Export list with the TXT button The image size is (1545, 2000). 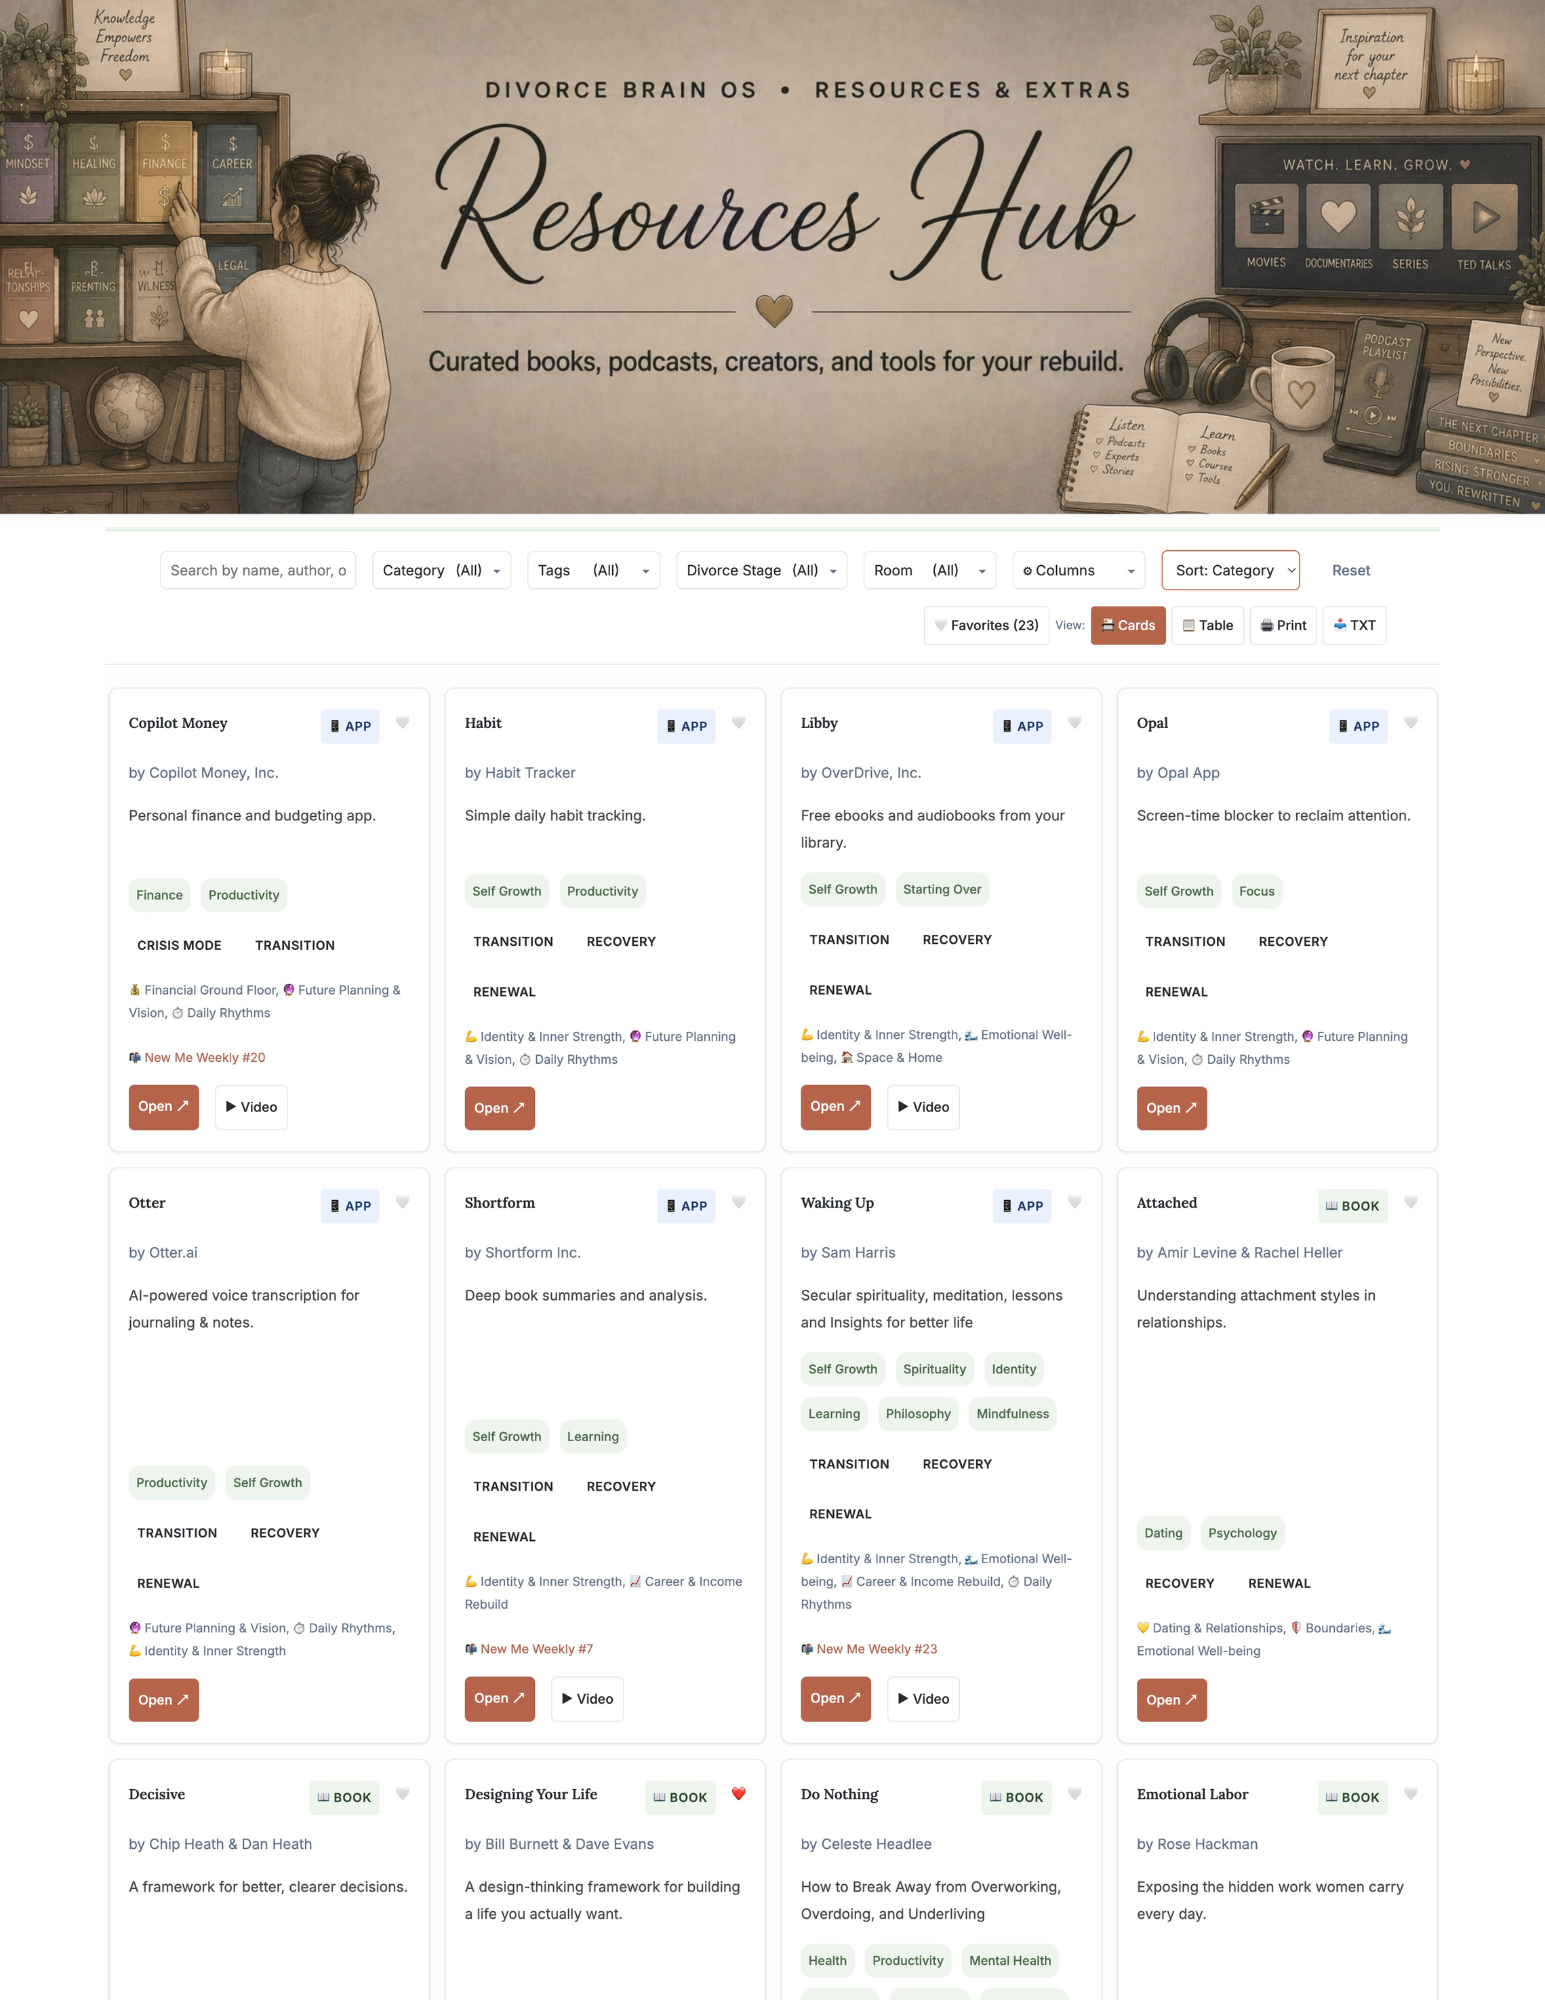[1355, 625]
